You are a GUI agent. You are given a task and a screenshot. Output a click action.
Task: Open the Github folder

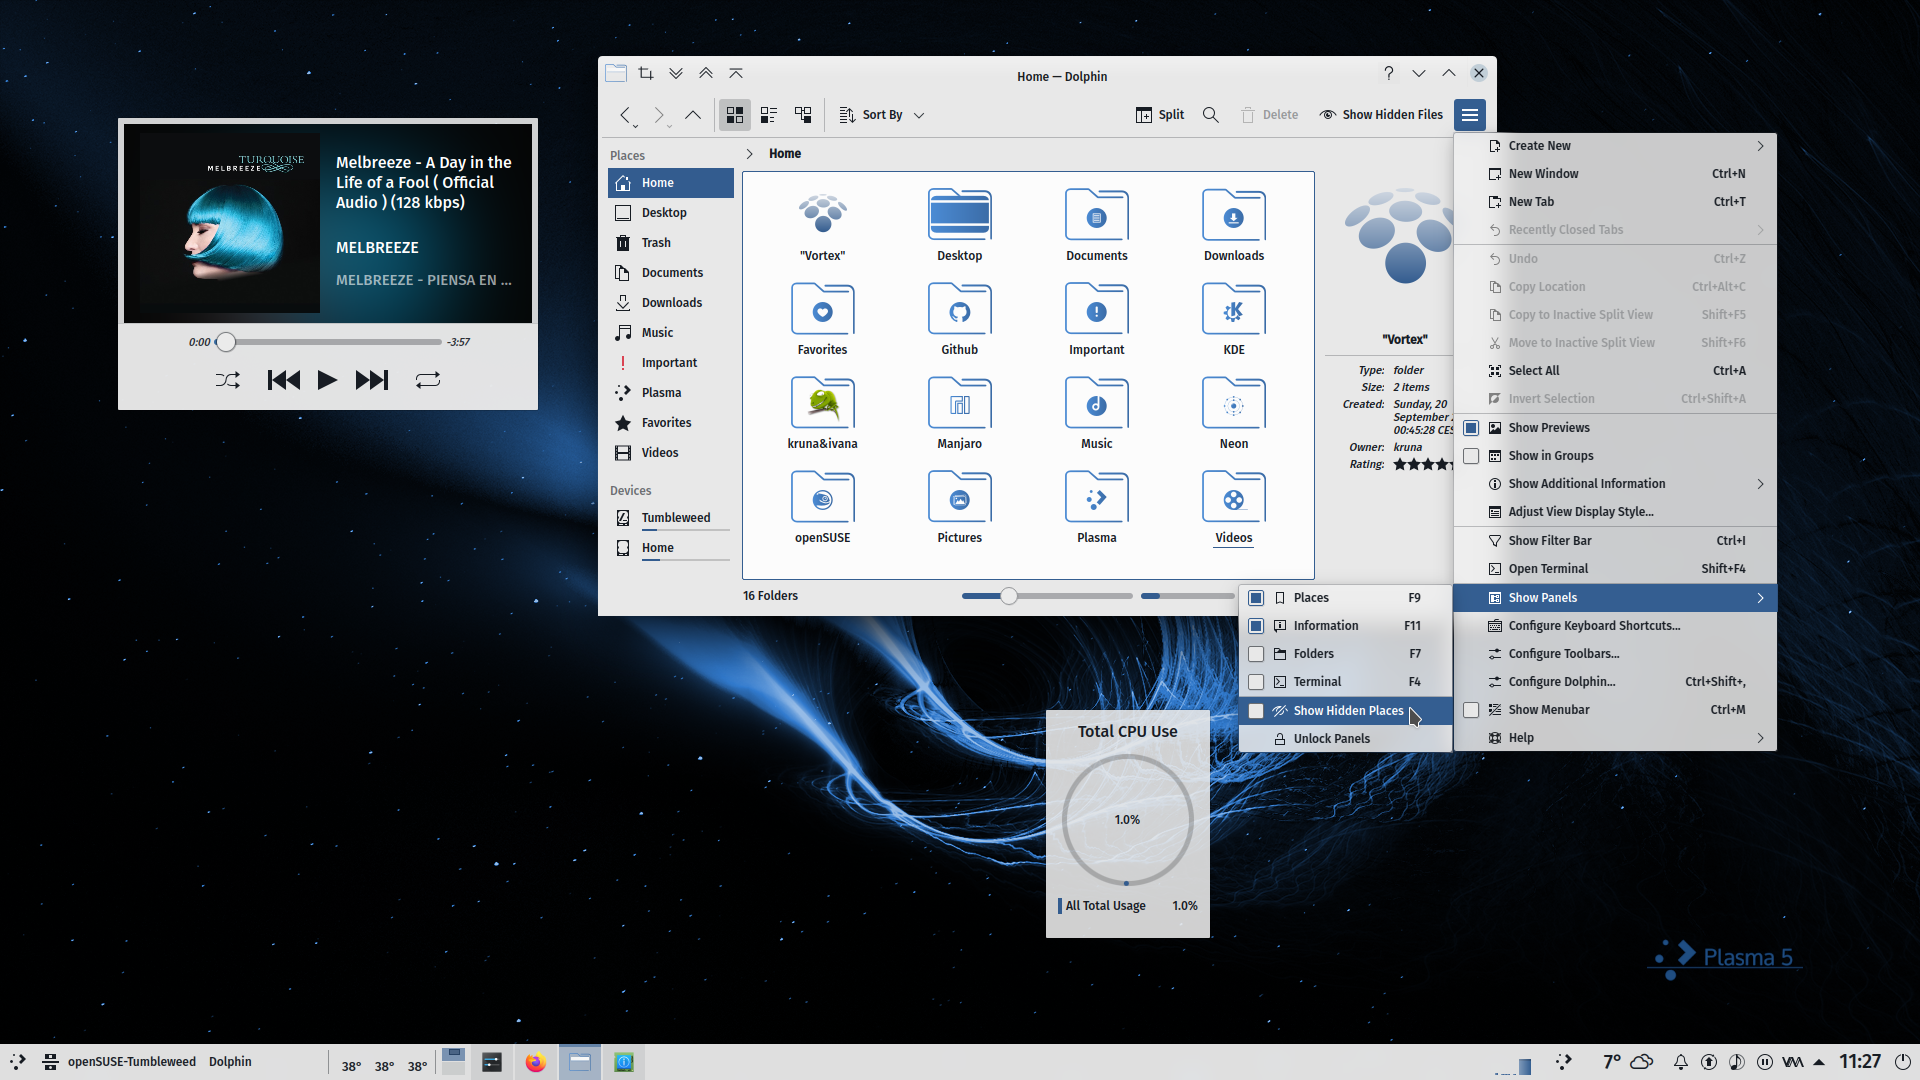click(959, 319)
